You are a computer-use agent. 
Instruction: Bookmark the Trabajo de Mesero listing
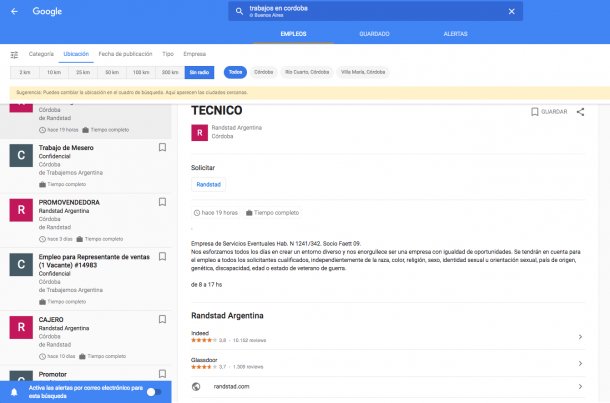click(x=162, y=147)
